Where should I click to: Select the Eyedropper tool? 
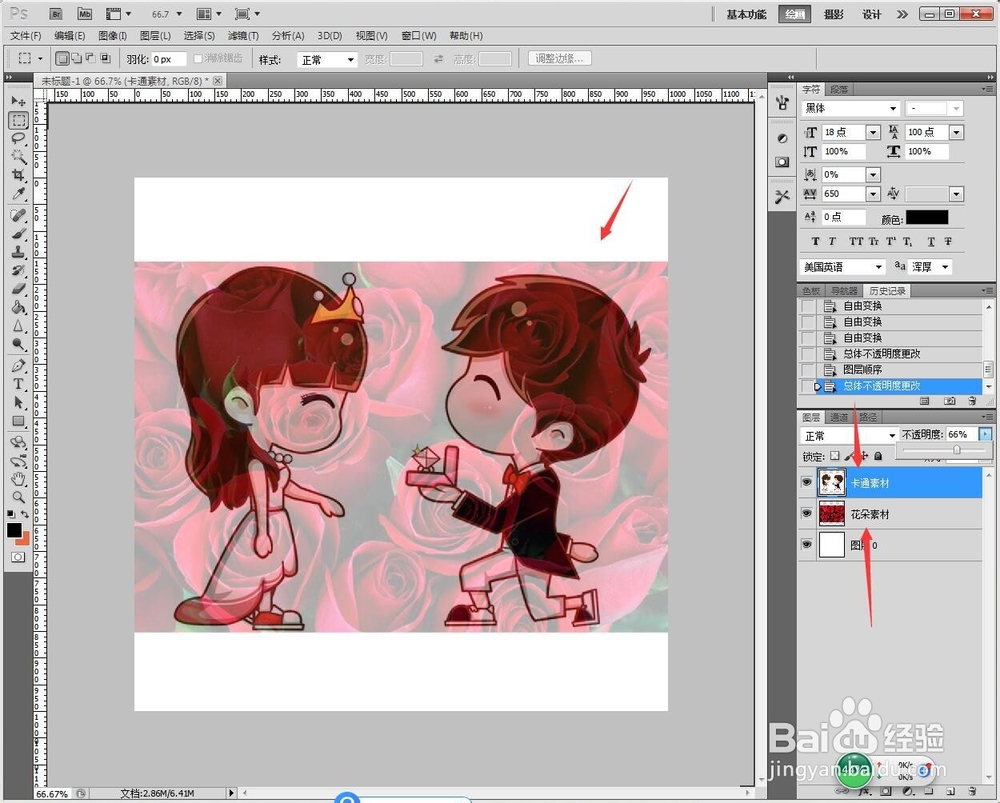18,193
